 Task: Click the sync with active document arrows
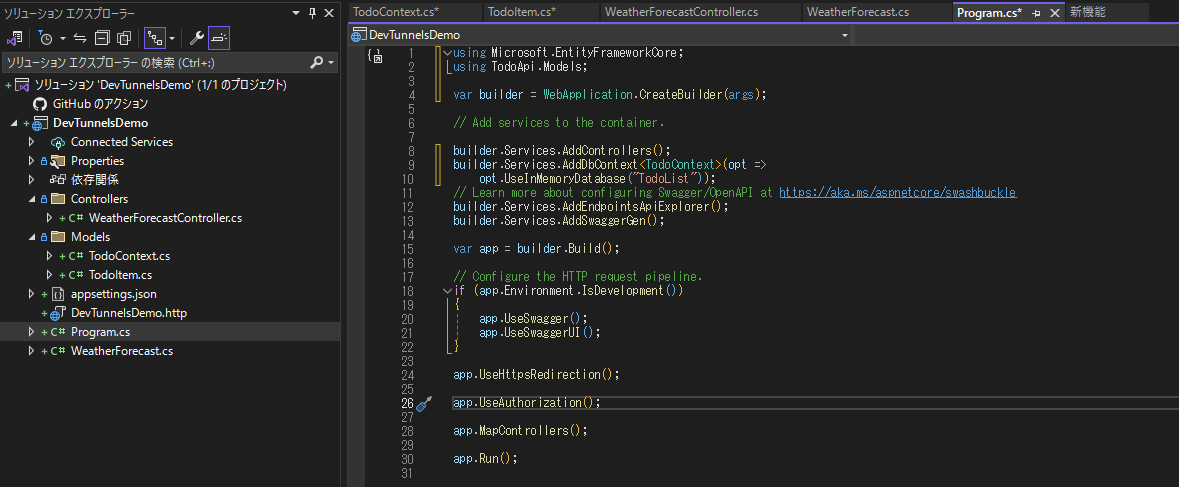(x=80, y=38)
